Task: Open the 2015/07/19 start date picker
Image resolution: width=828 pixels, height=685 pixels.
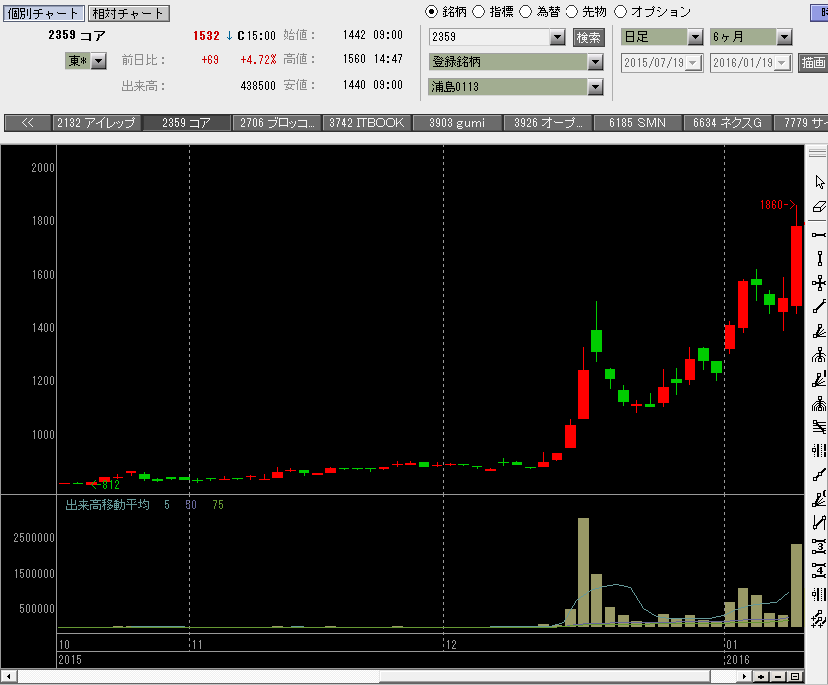Action: (x=693, y=63)
